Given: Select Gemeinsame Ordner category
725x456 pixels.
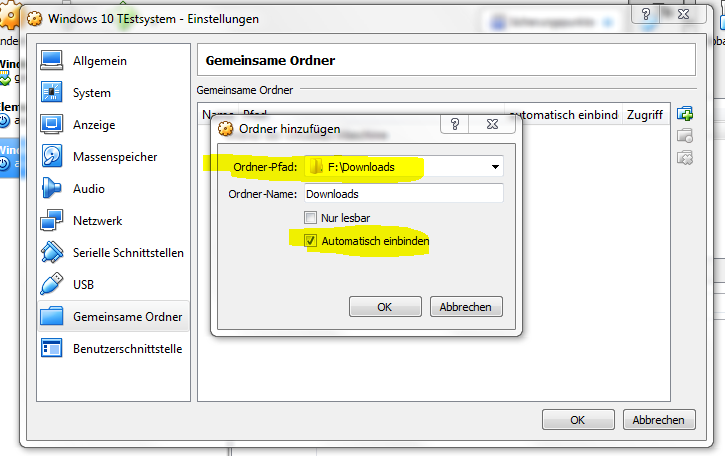Looking at the screenshot, I should coord(127,317).
